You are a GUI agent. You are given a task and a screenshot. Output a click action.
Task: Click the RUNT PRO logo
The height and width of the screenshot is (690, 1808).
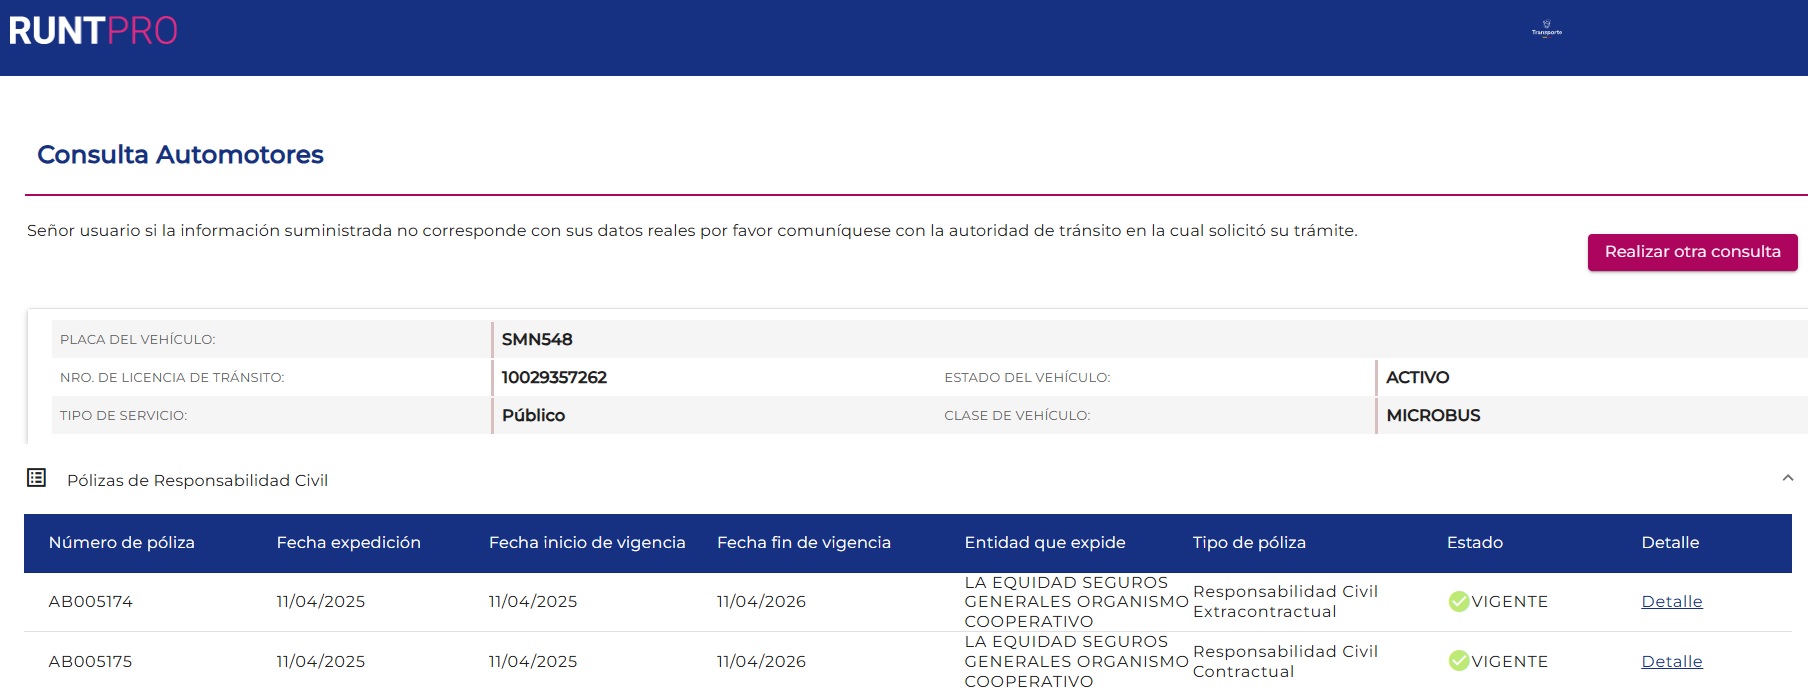tap(93, 31)
